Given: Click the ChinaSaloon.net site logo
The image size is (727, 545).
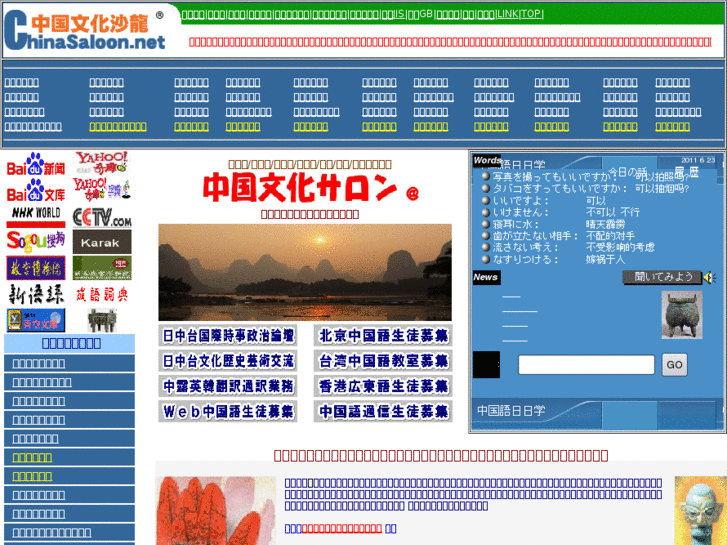Looking at the screenshot, I should pyautogui.click(x=84, y=31).
